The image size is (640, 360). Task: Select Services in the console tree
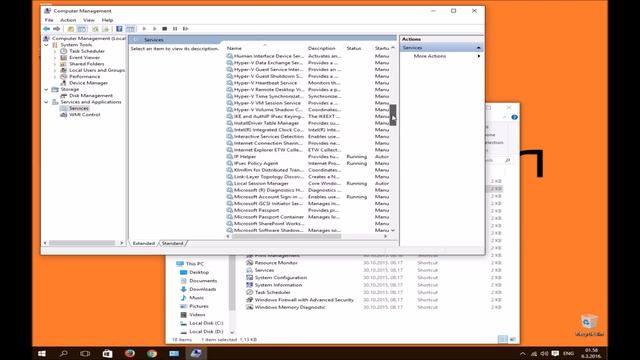pos(78,109)
